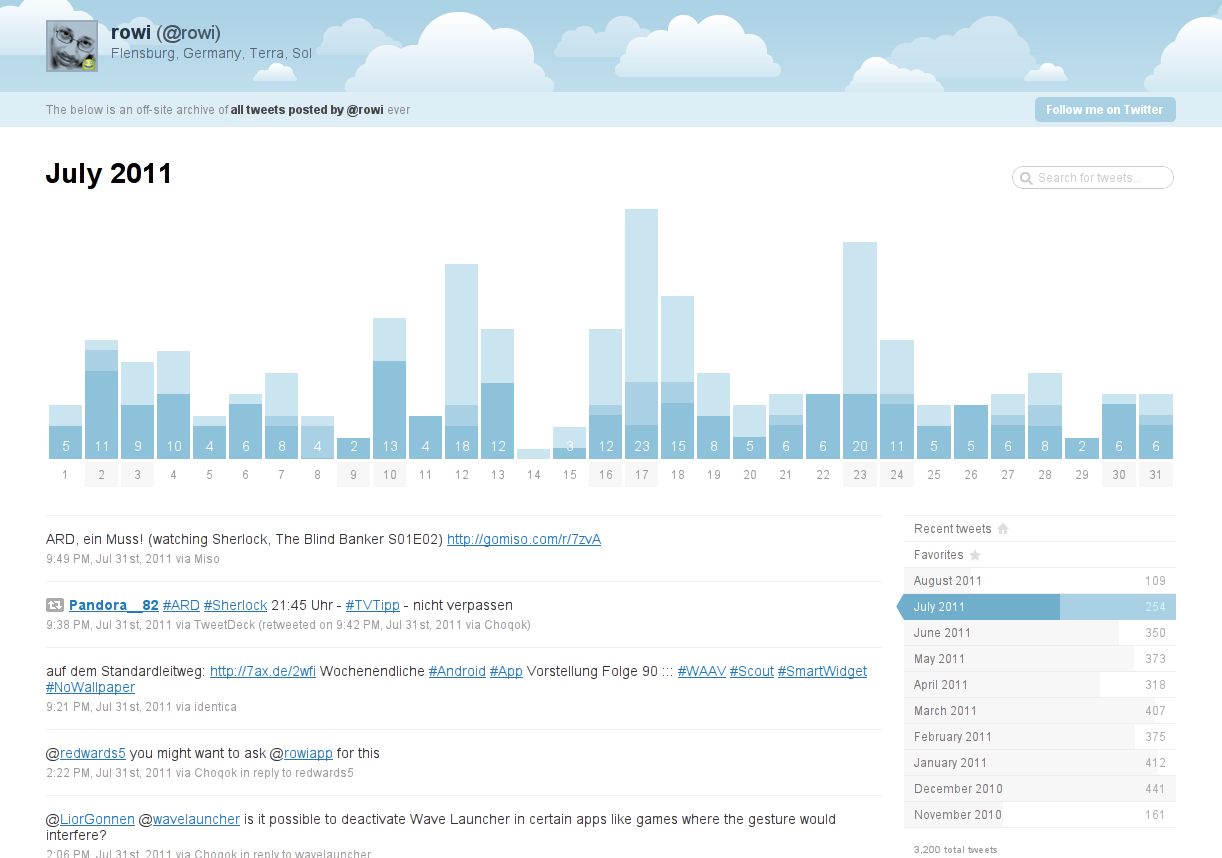Choose the day 12 bar with 18 tweets
The width and height of the screenshot is (1222, 858).
(x=461, y=362)
